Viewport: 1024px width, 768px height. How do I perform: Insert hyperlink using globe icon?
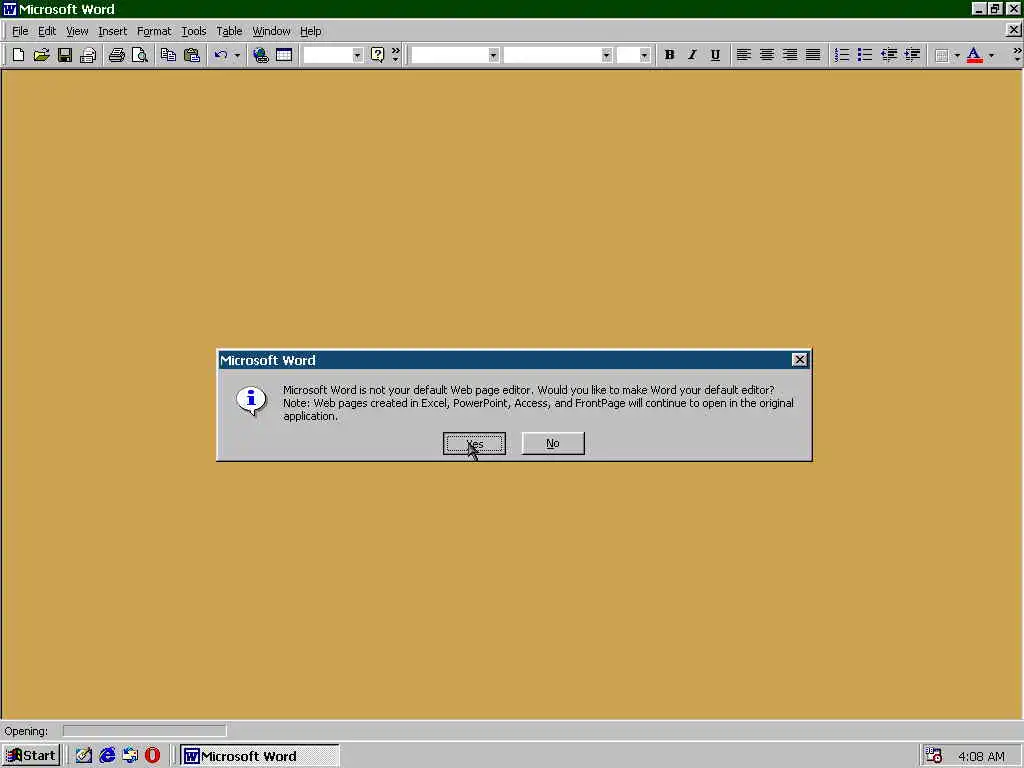(x=261, y=55)
